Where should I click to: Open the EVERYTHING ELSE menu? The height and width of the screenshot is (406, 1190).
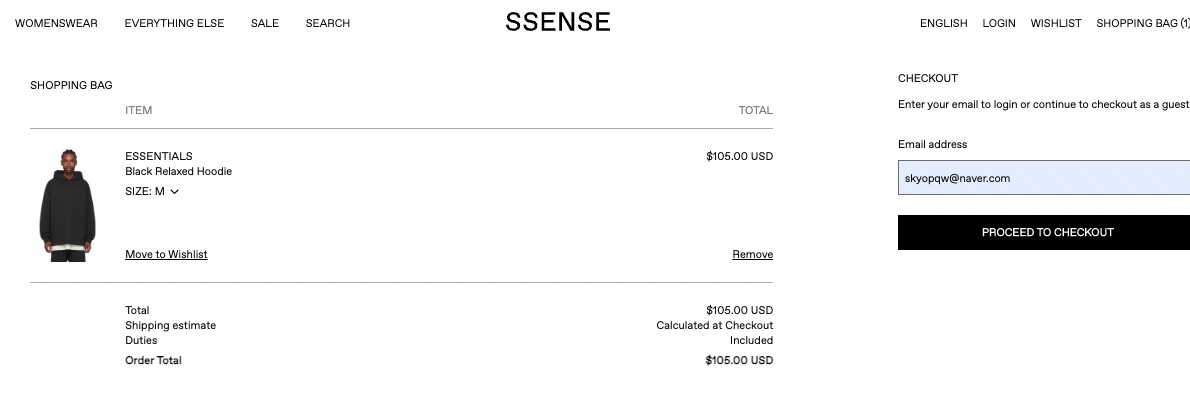tap(174, 23)
